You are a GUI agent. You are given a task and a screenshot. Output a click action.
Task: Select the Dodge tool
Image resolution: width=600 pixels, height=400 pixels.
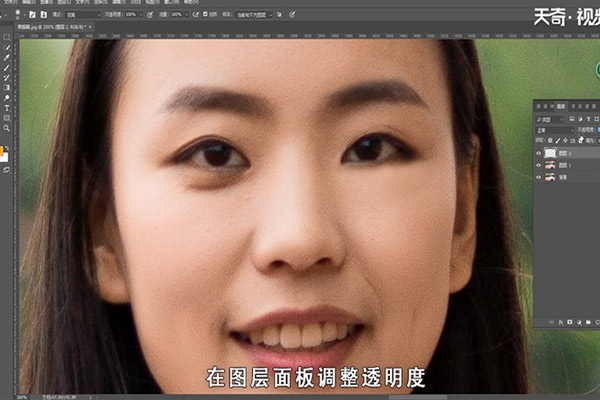click(7, 98)
